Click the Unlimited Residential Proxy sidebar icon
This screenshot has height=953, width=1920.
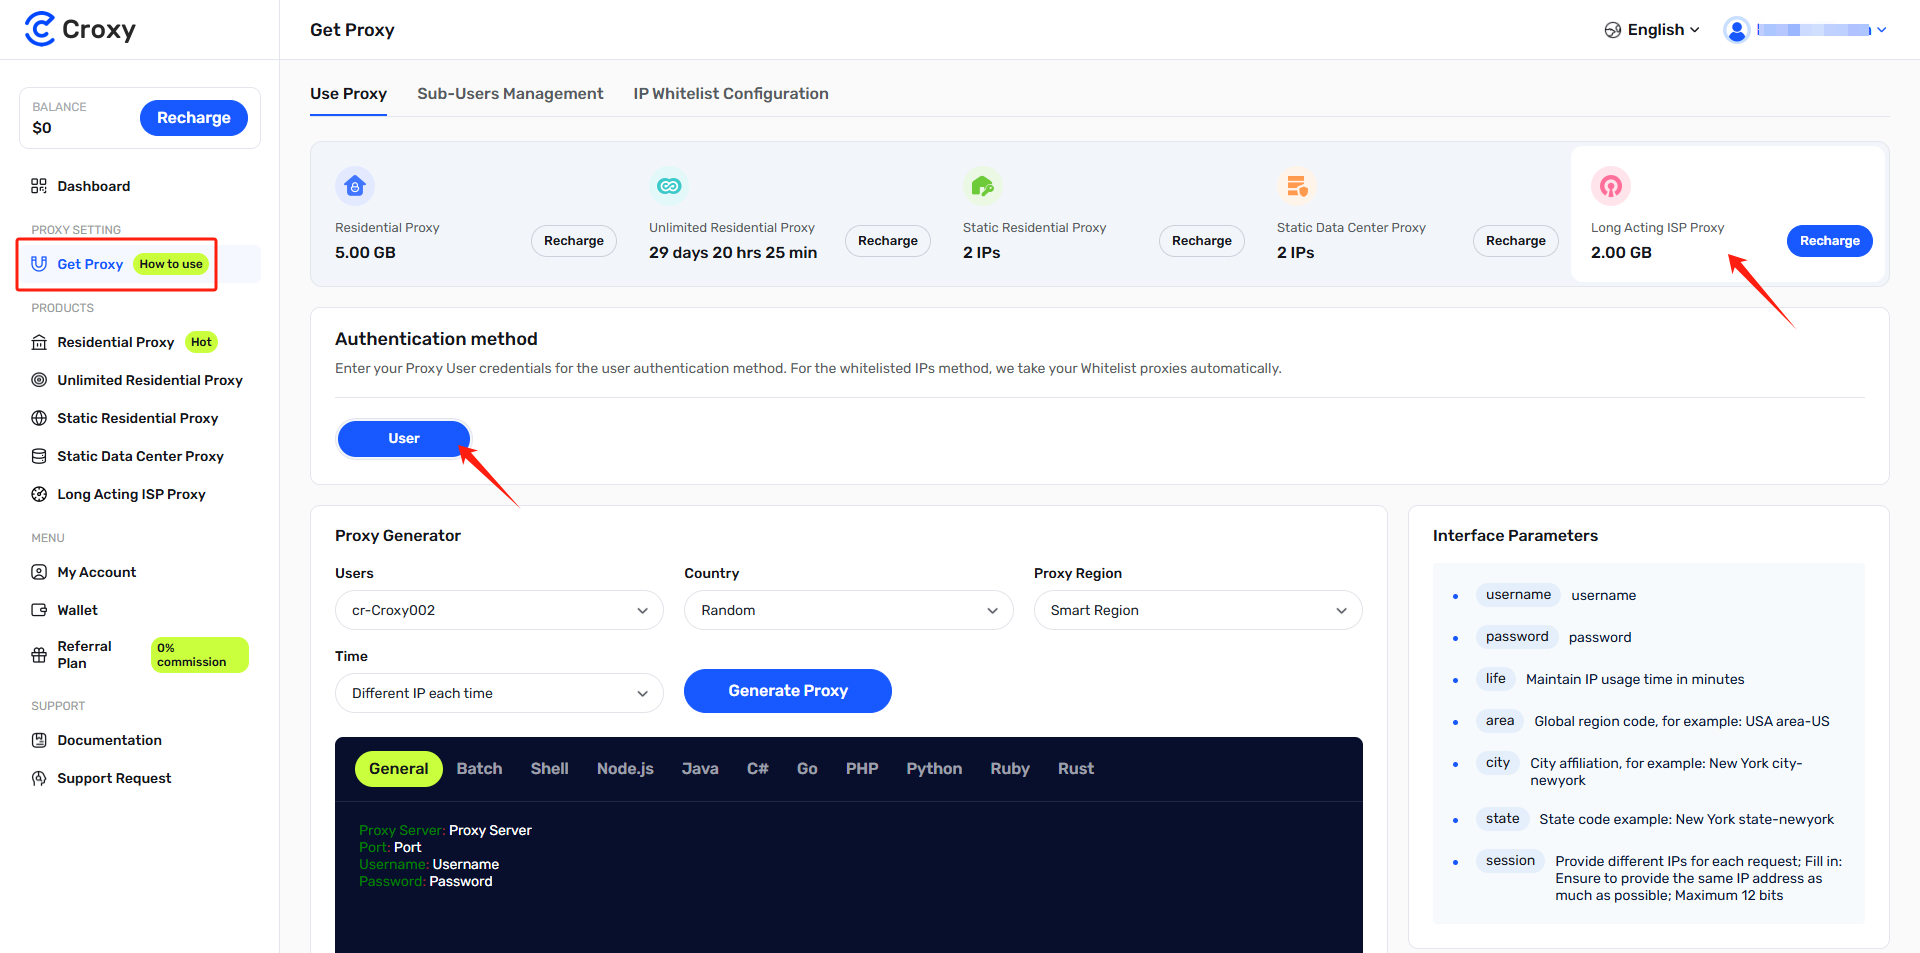click(x=39, y=380)
